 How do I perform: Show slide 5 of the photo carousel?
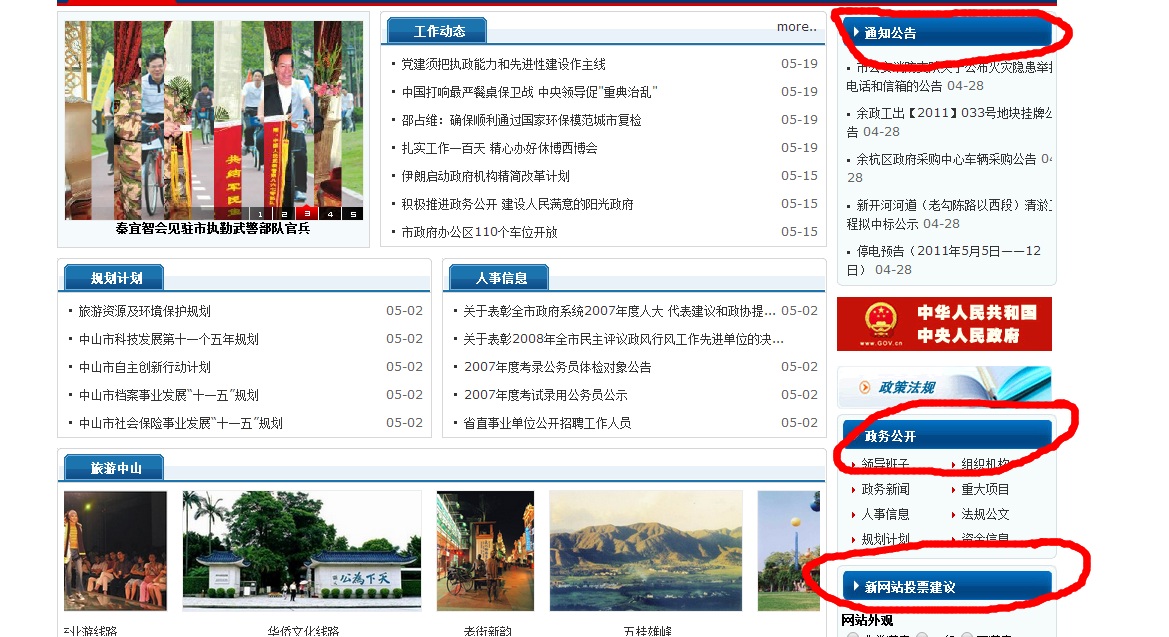(x=352, y=214)
